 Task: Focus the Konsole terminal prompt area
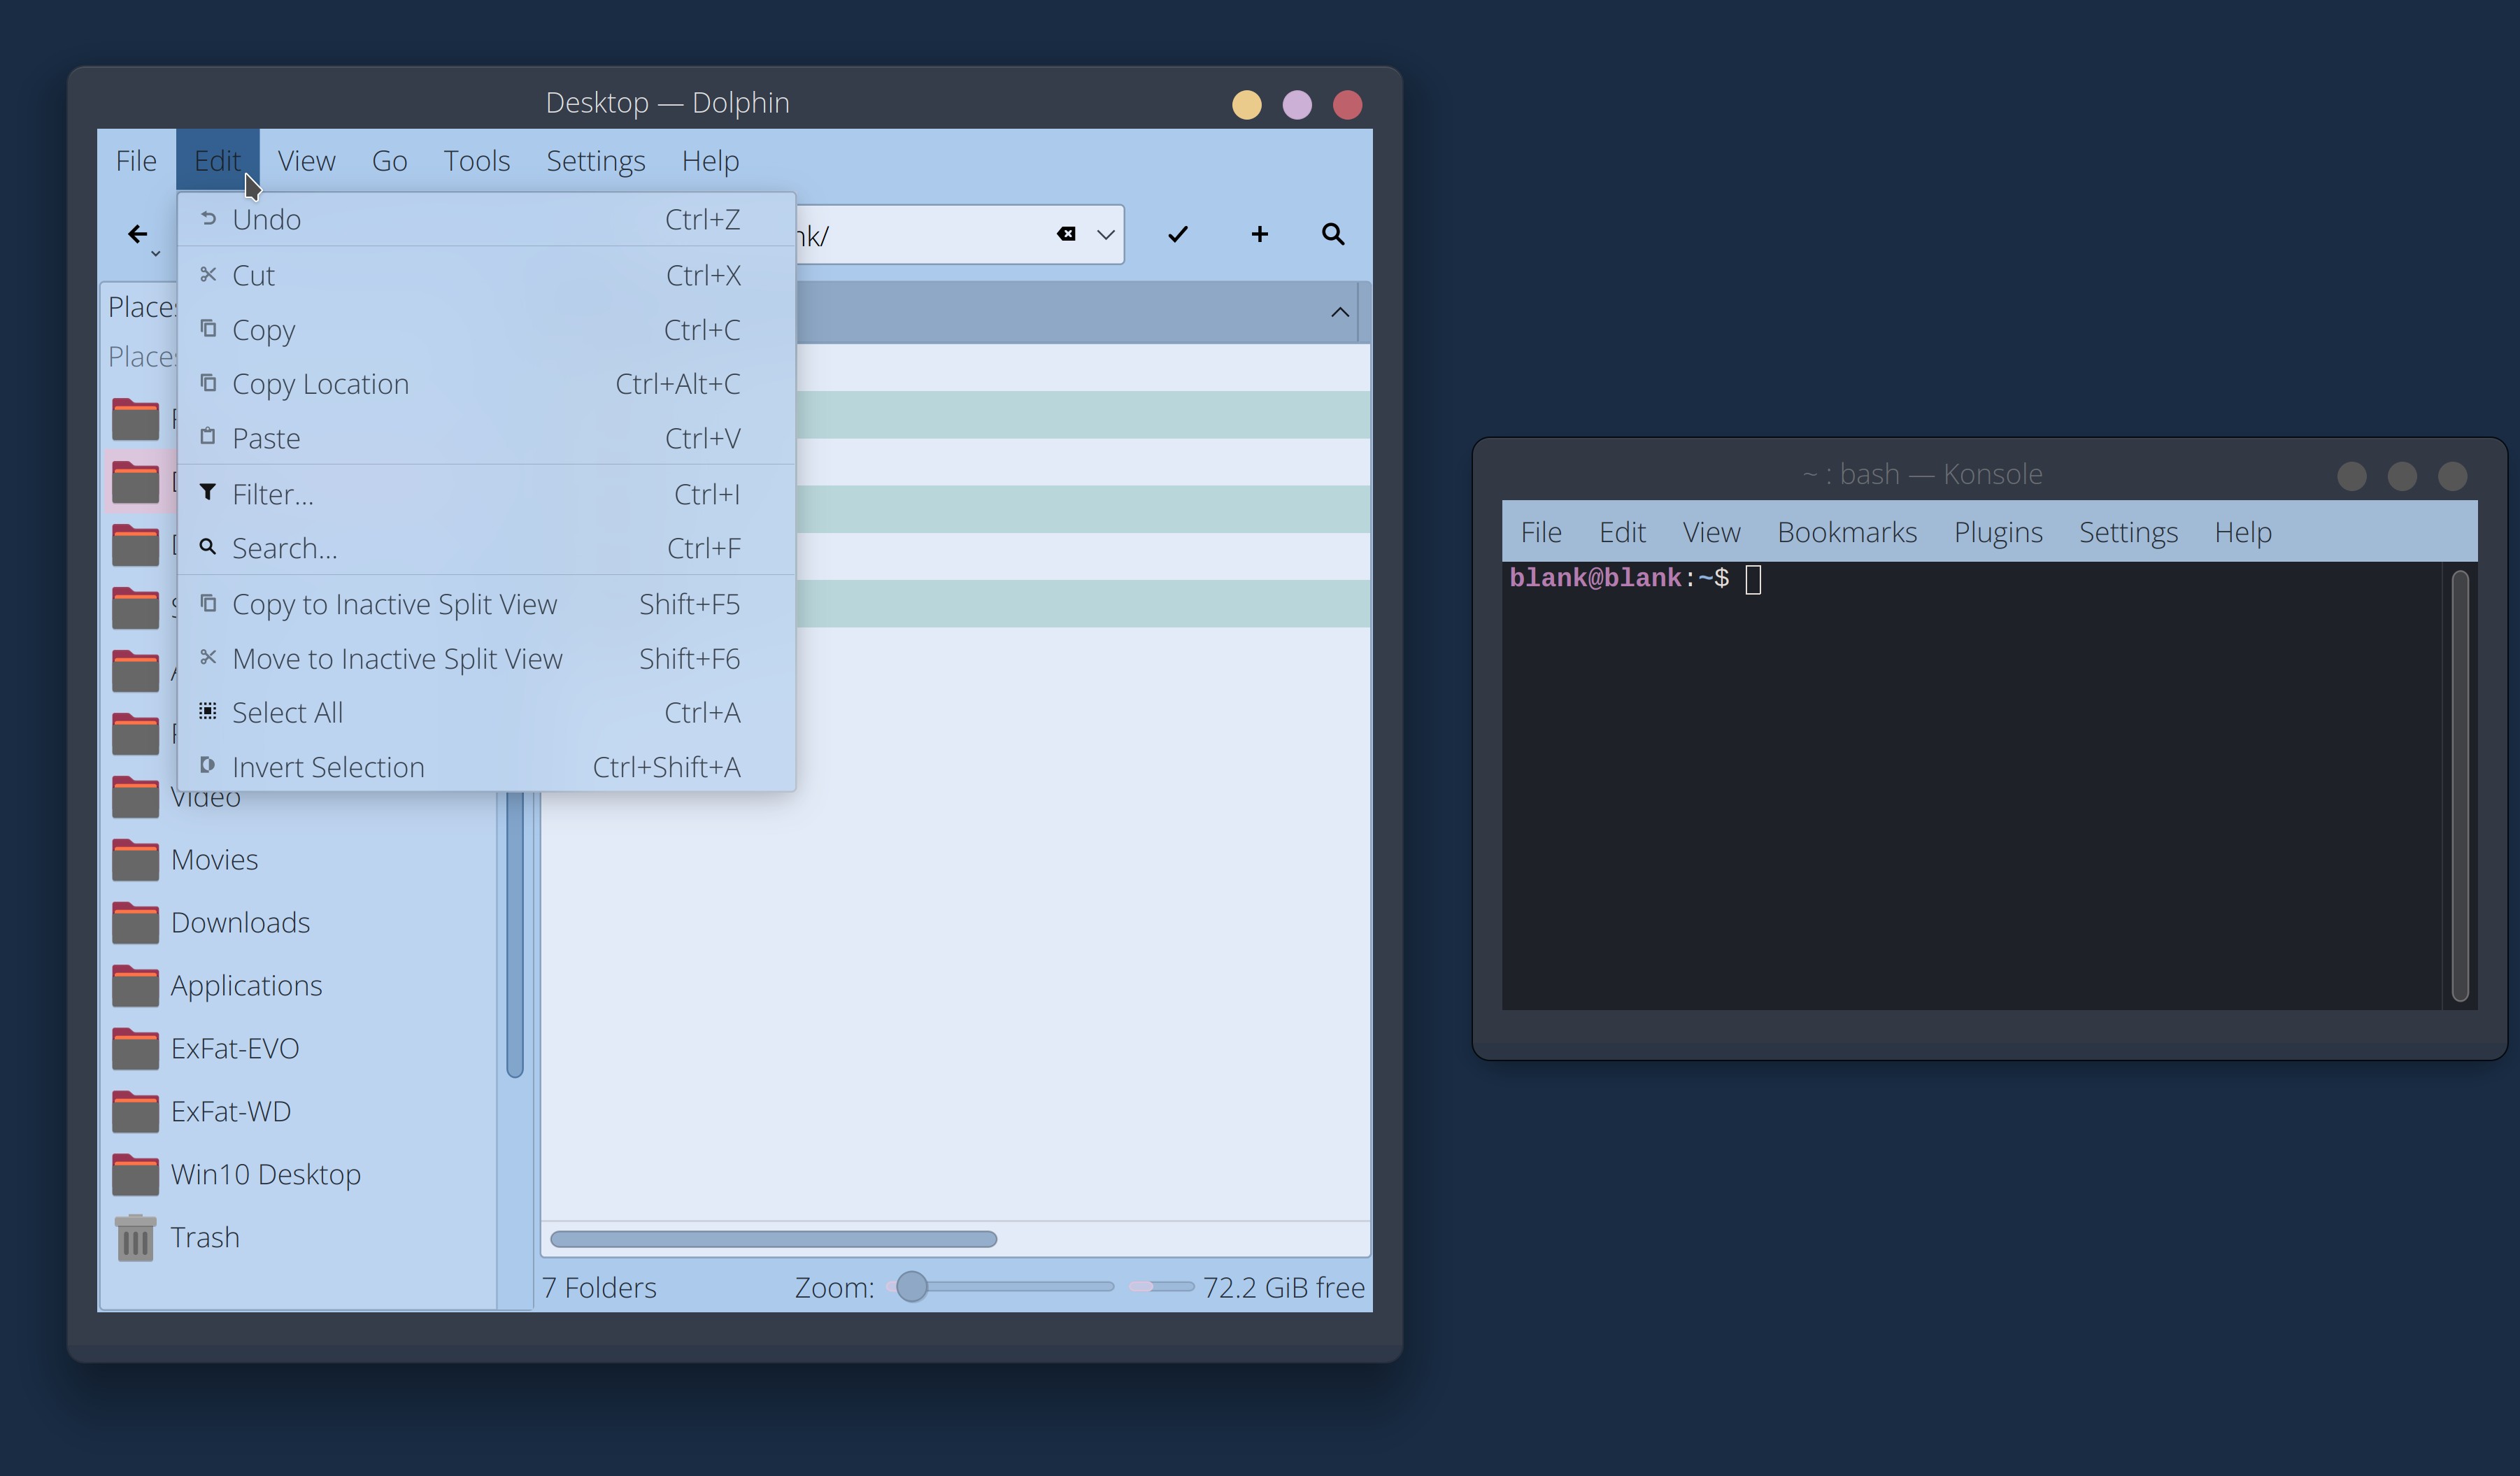[x=1972, y=785]
